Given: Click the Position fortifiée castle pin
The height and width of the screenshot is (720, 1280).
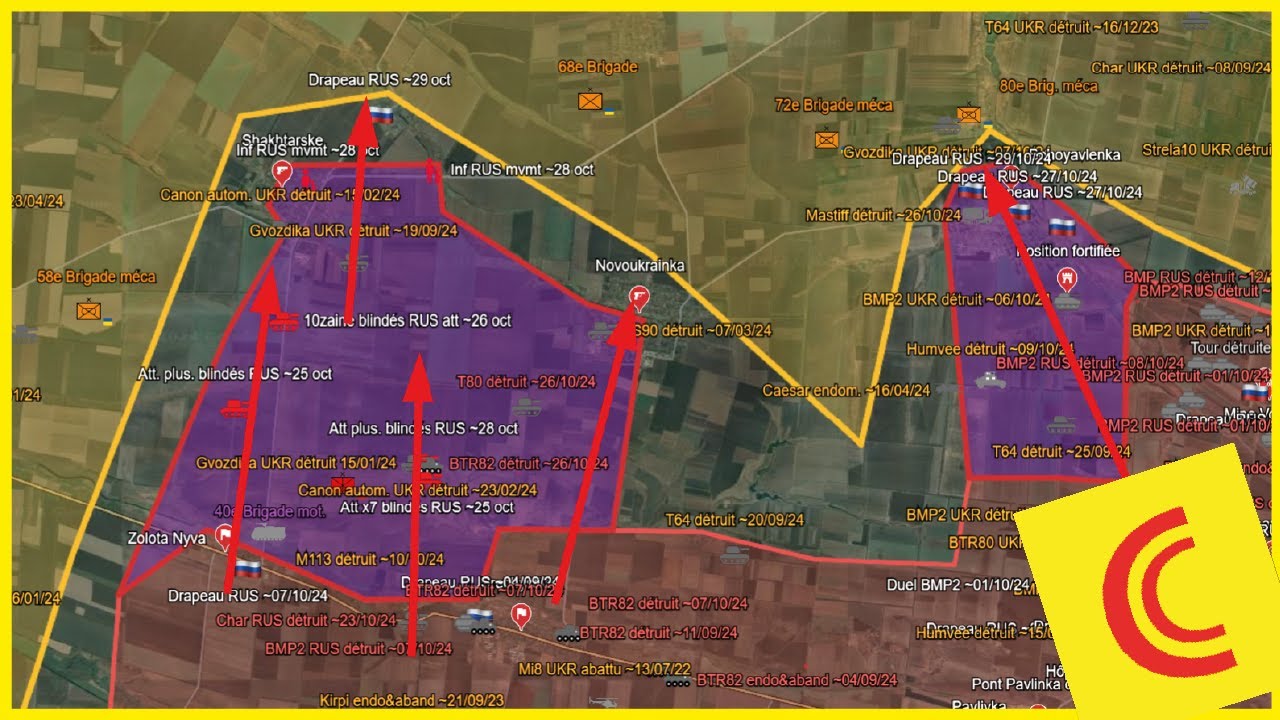Looking at the screenshot, I should (1068, 277).
